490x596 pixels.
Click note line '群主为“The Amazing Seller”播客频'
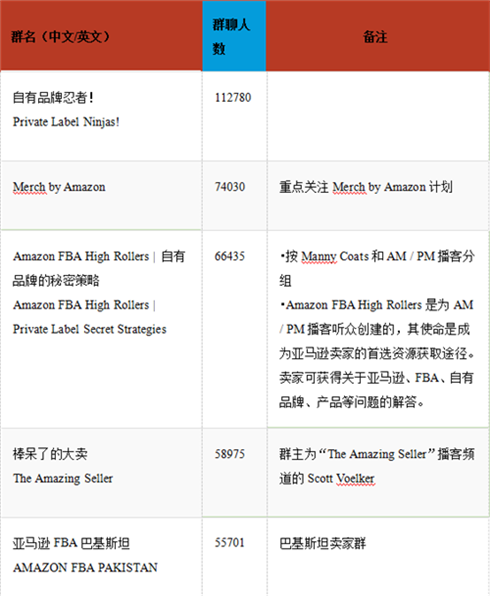coord(377,454)
